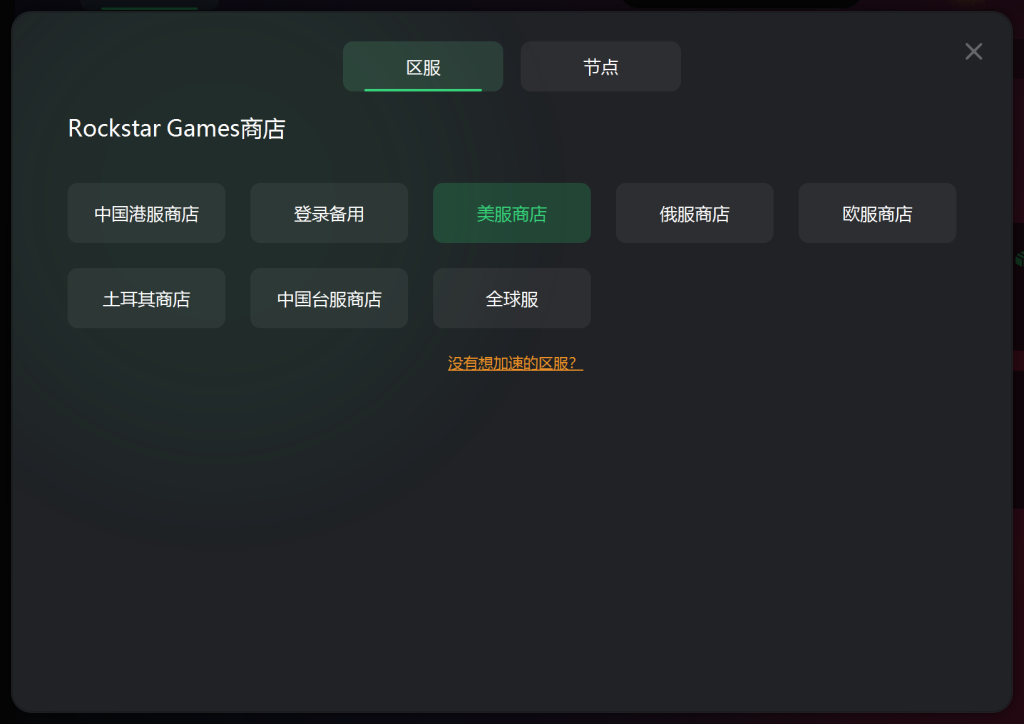
Task: Pick the 俄服商店 region button
Action: 695,213
